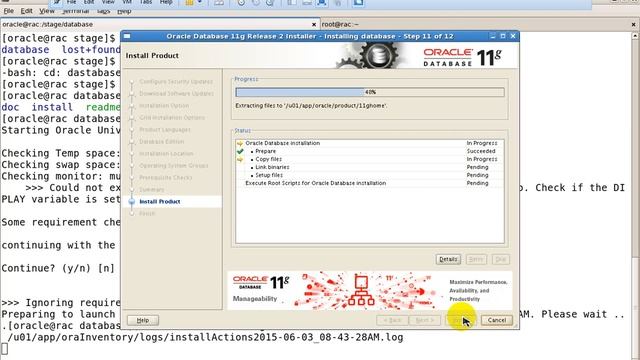Click the Details button in installer
Screen dimensions: 640x360
[448, 259]
